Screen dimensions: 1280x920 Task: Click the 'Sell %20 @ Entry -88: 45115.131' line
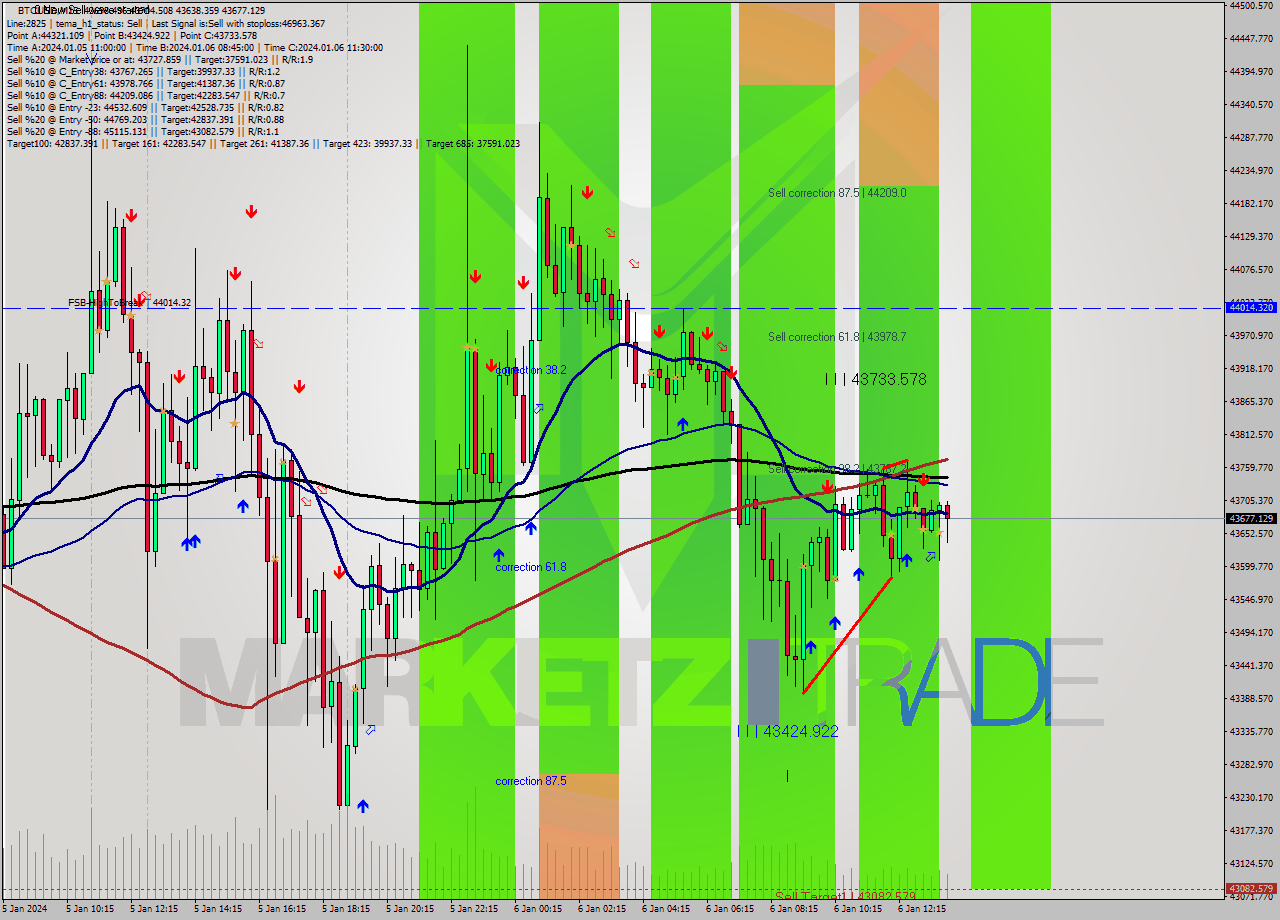coord(141,131)
